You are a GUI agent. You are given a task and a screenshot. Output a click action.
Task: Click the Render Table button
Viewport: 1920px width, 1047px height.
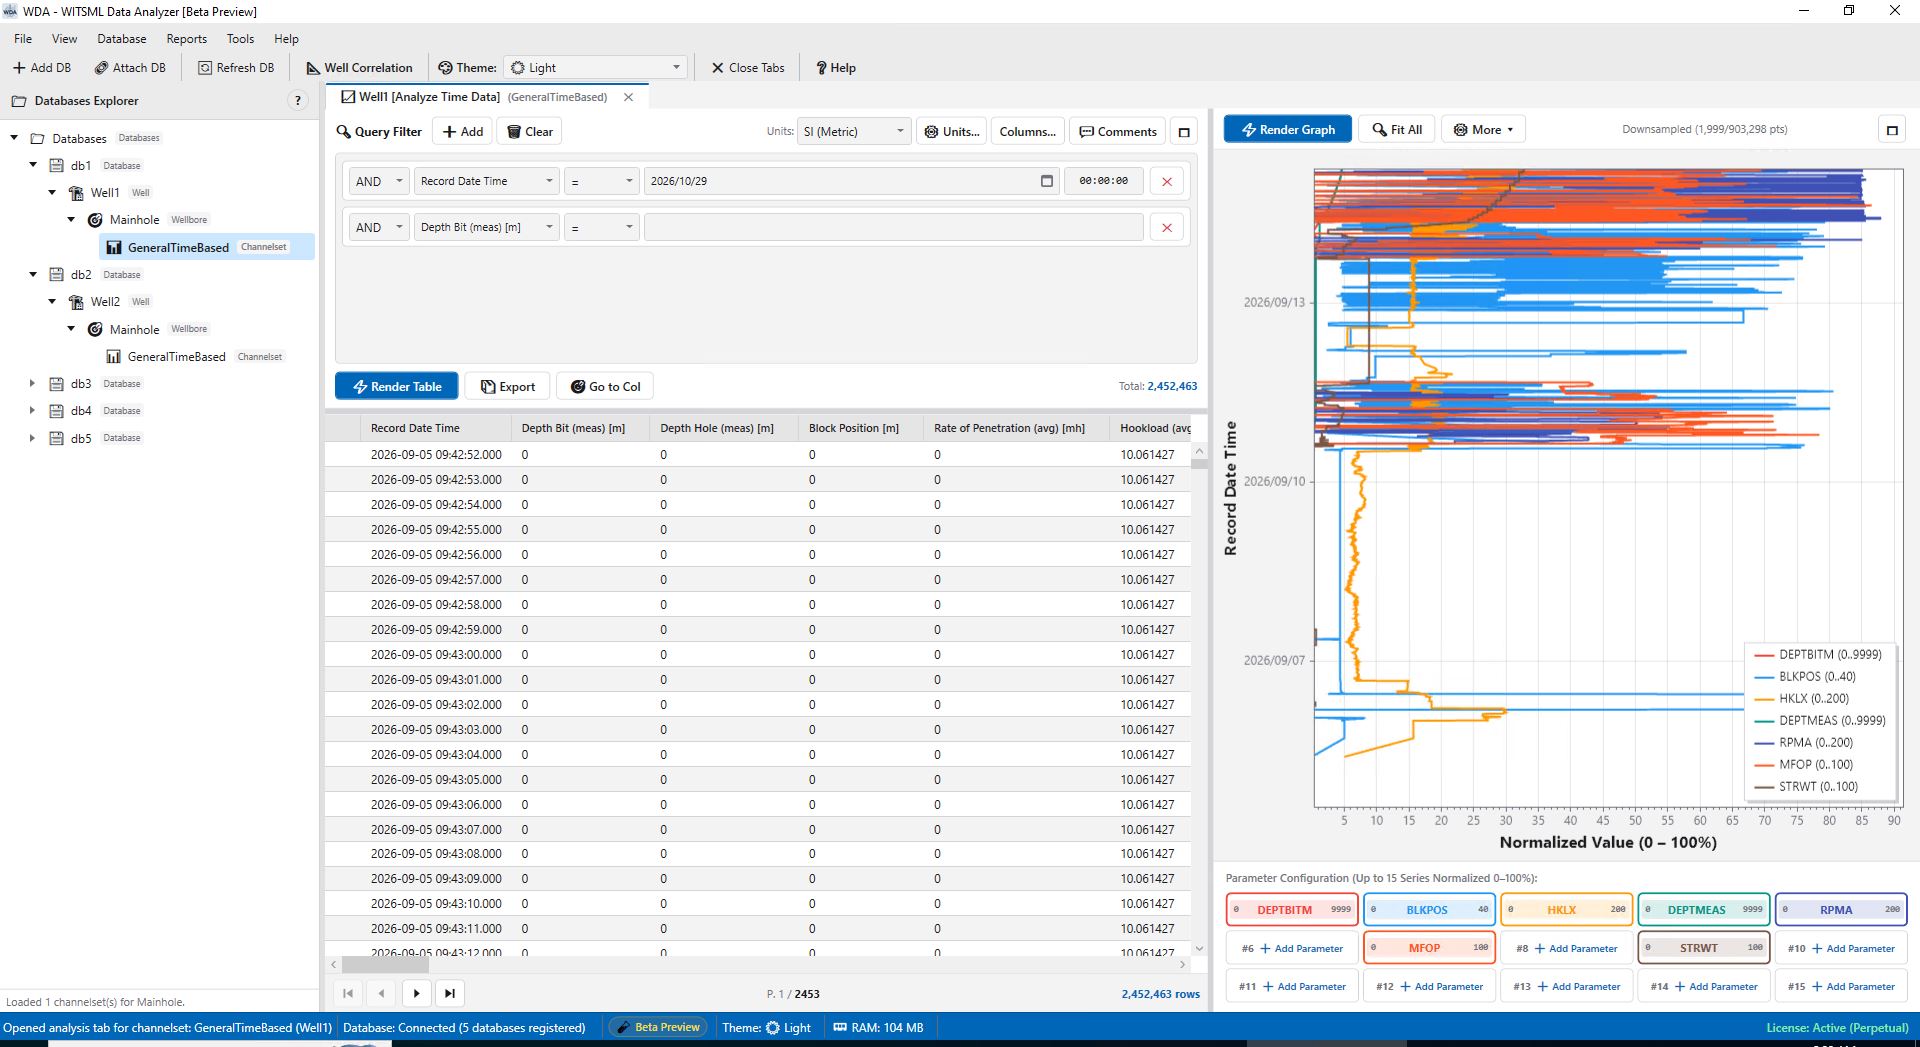[x=397, y=387]
